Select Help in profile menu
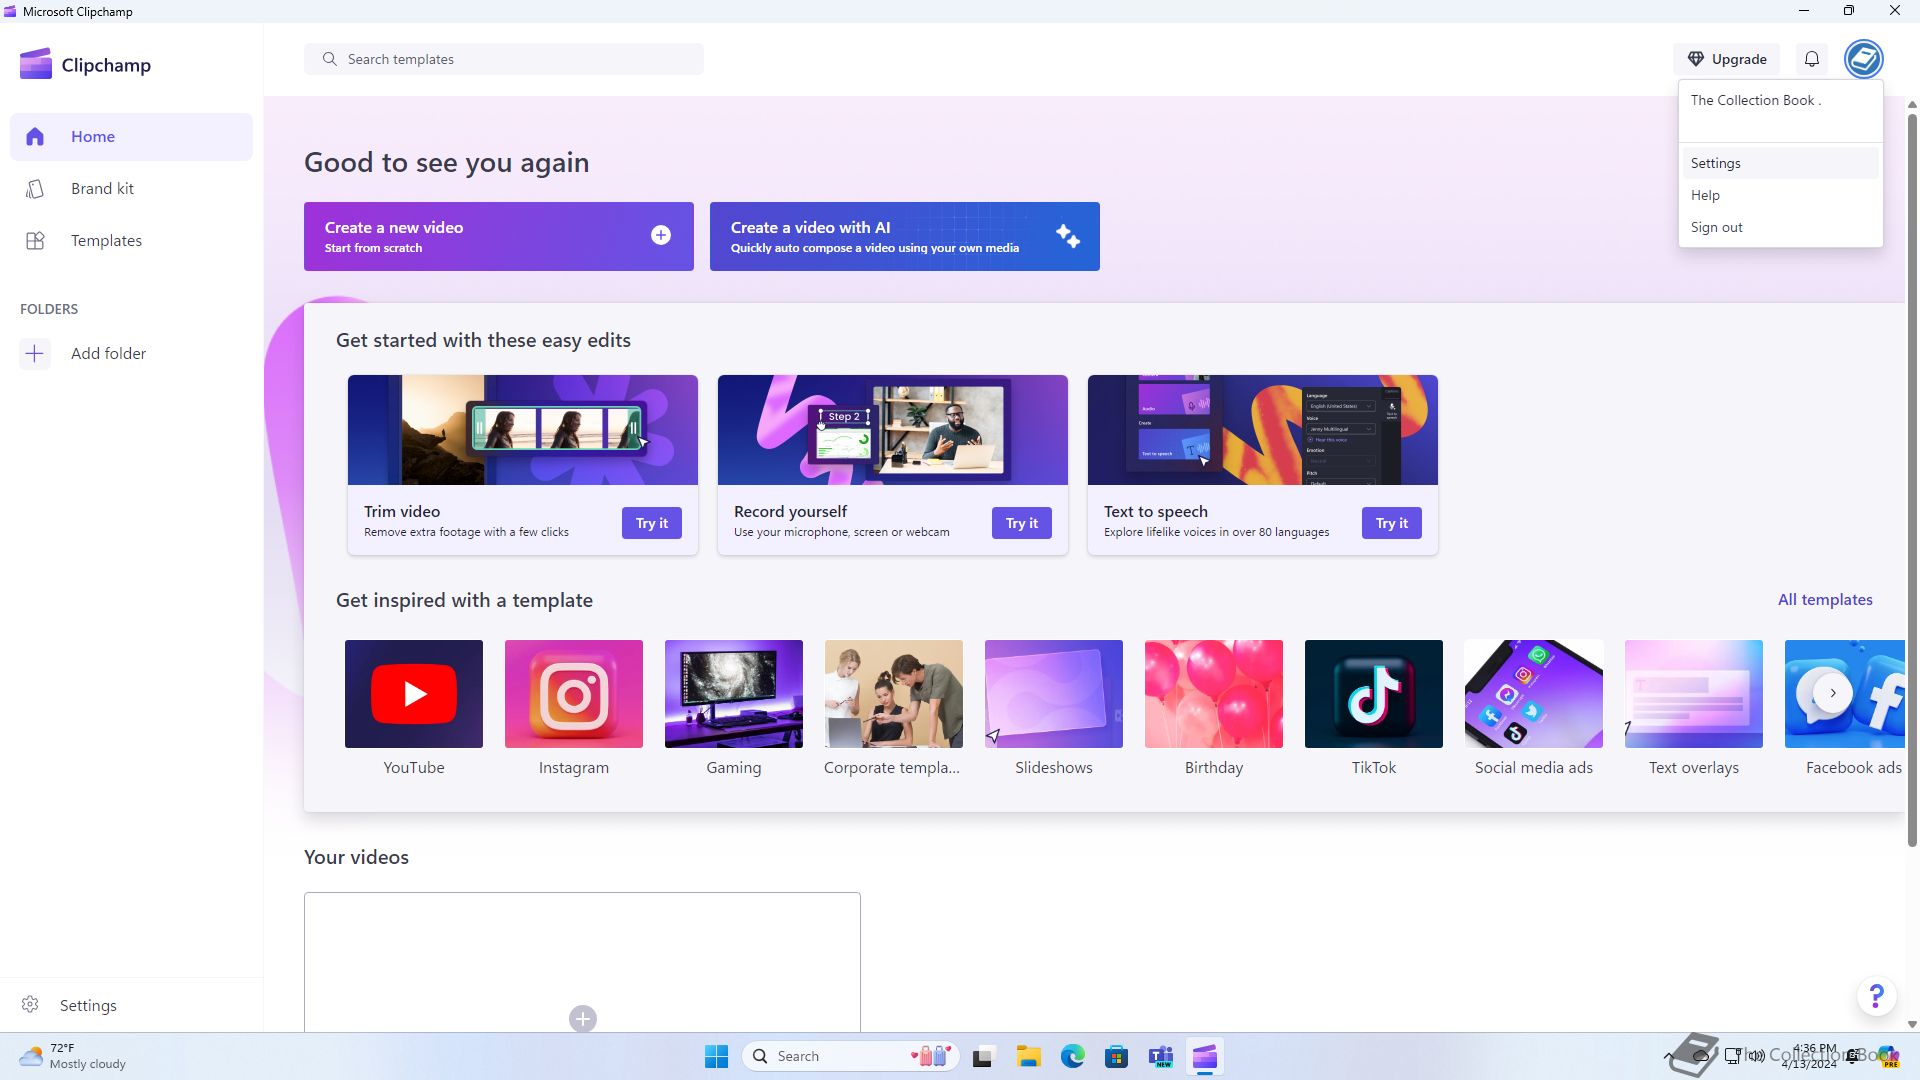1920x1080 pixels. [1780, 195]
